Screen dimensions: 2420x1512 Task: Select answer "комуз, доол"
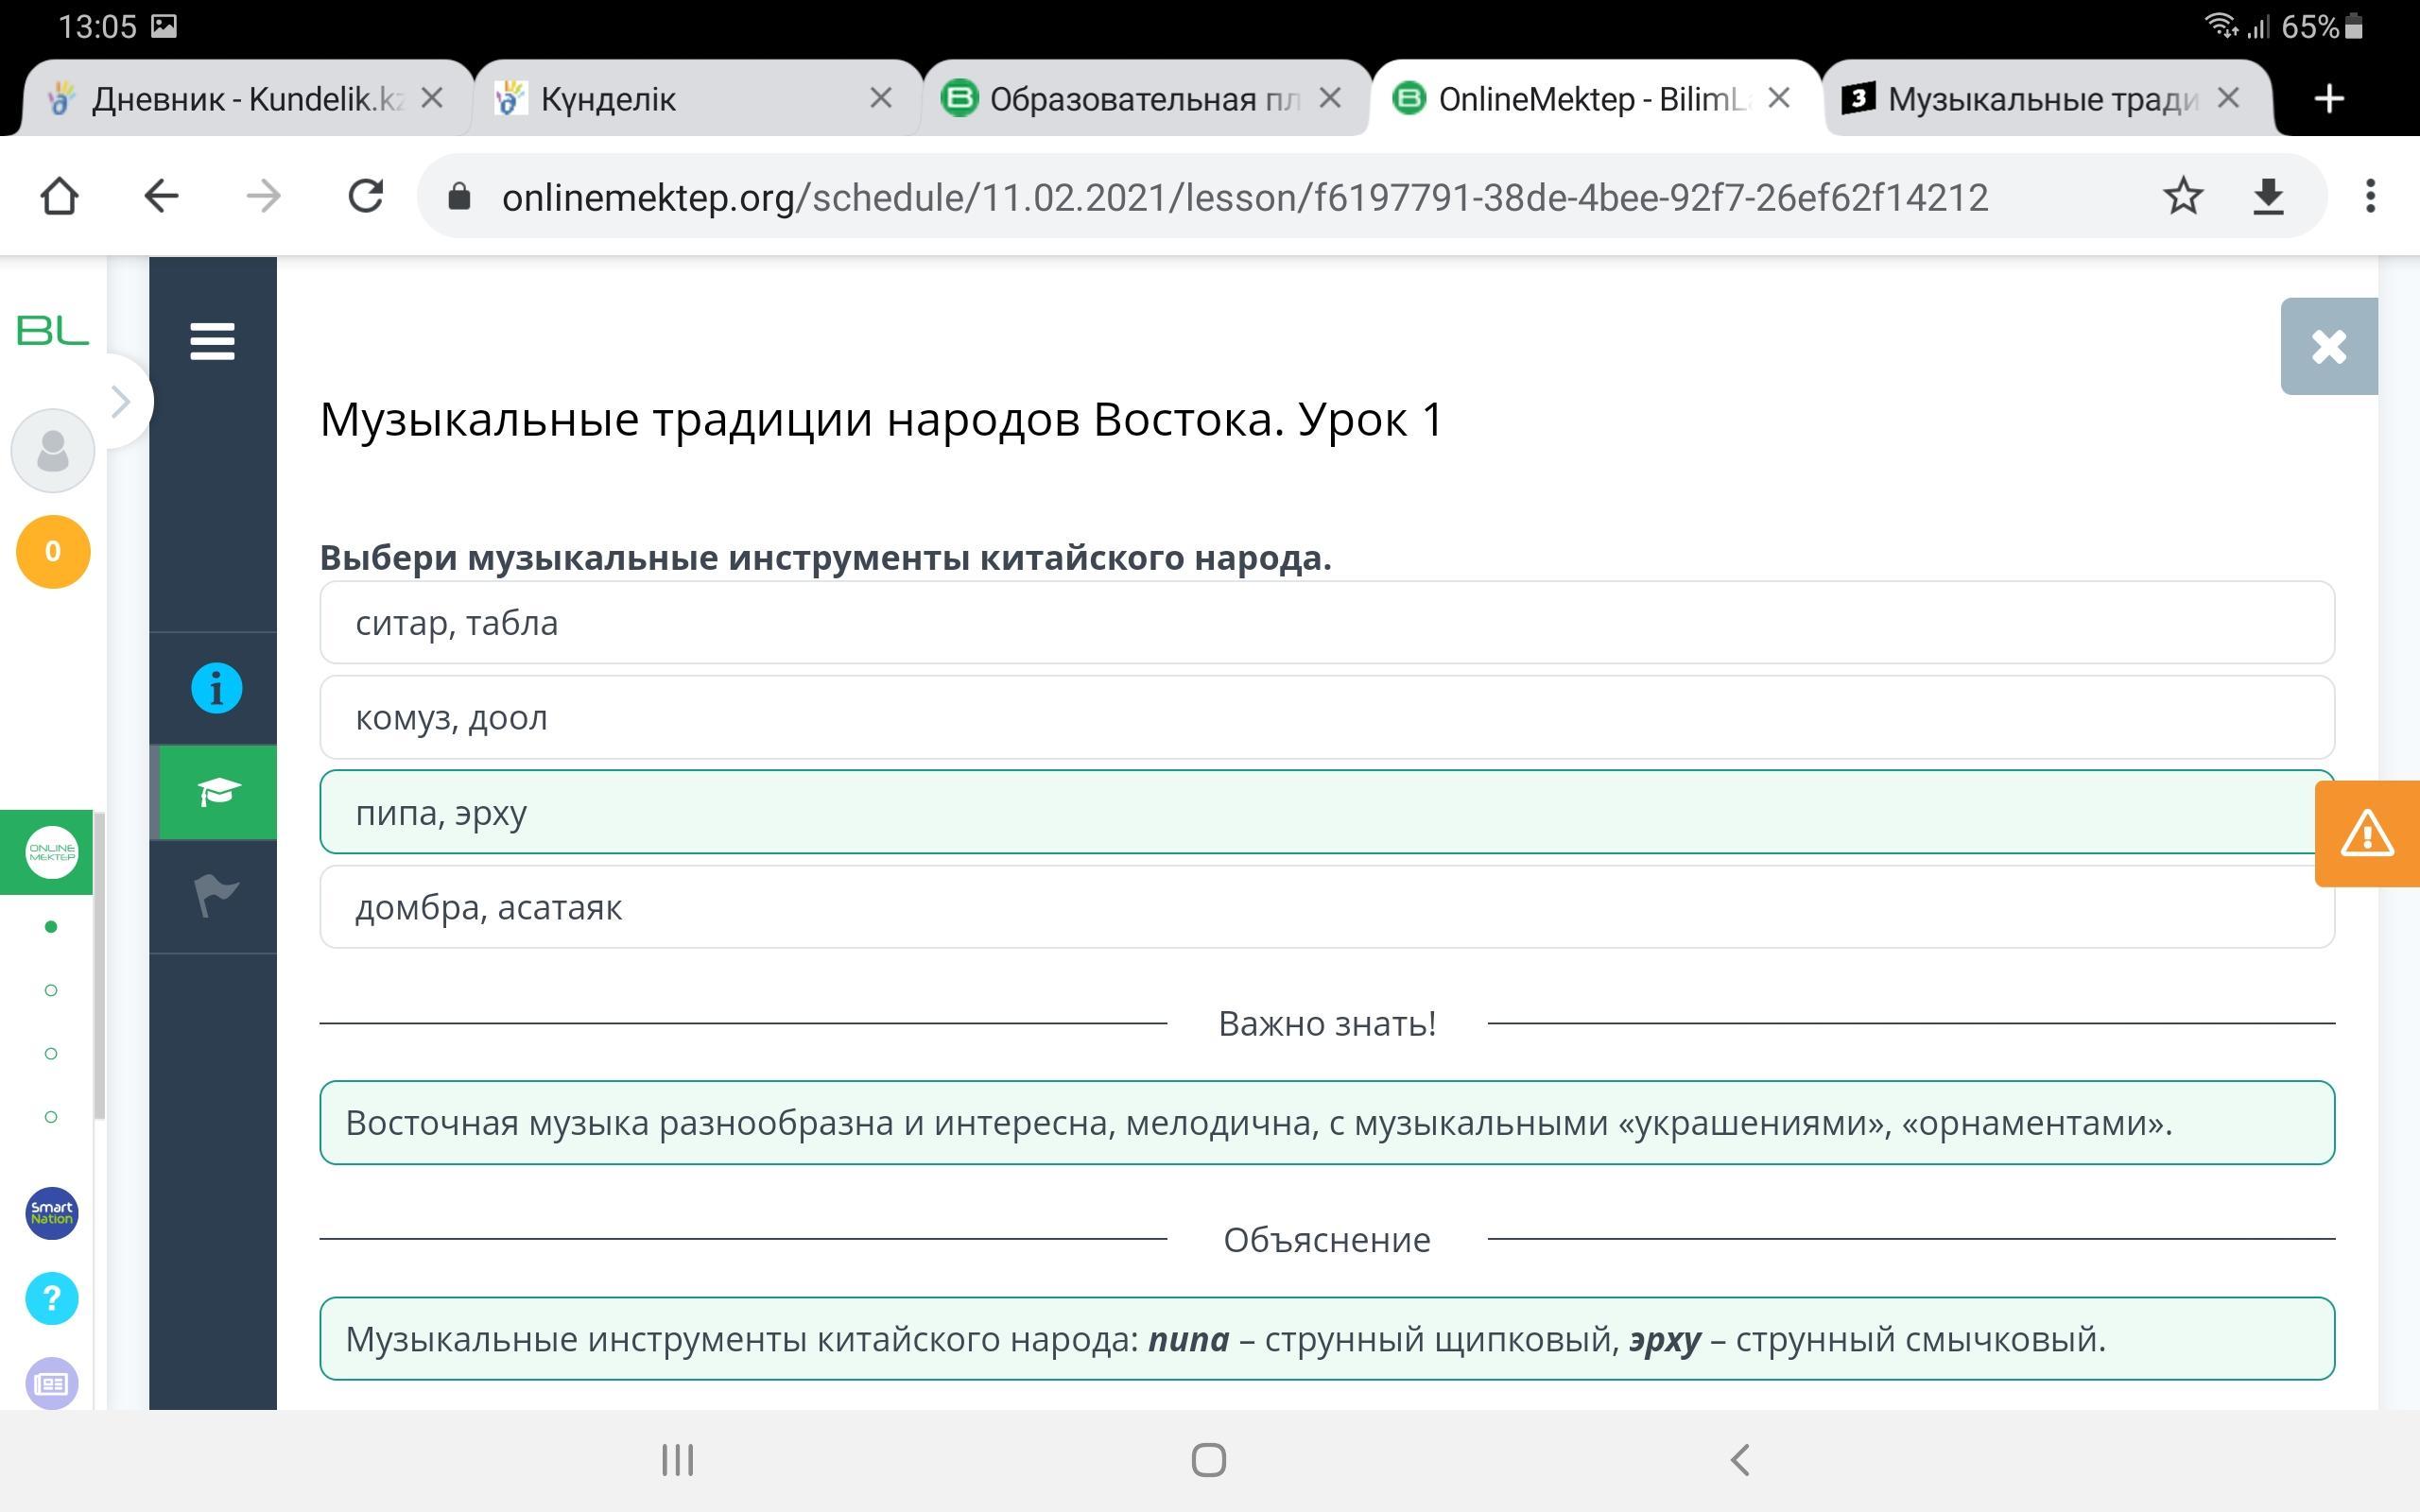coord(1326,717)
